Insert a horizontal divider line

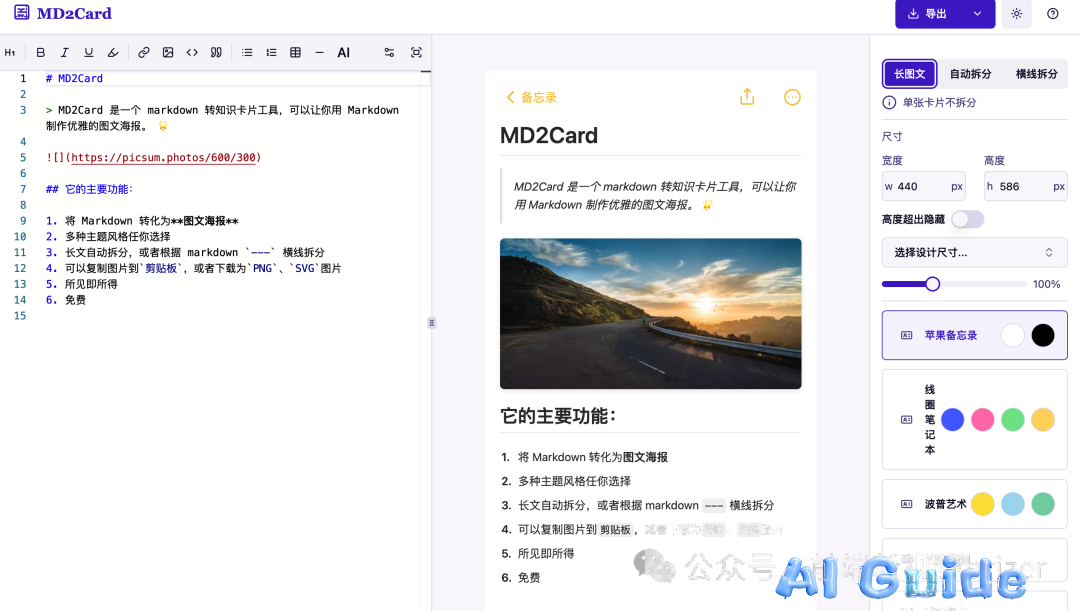[320, 52]
